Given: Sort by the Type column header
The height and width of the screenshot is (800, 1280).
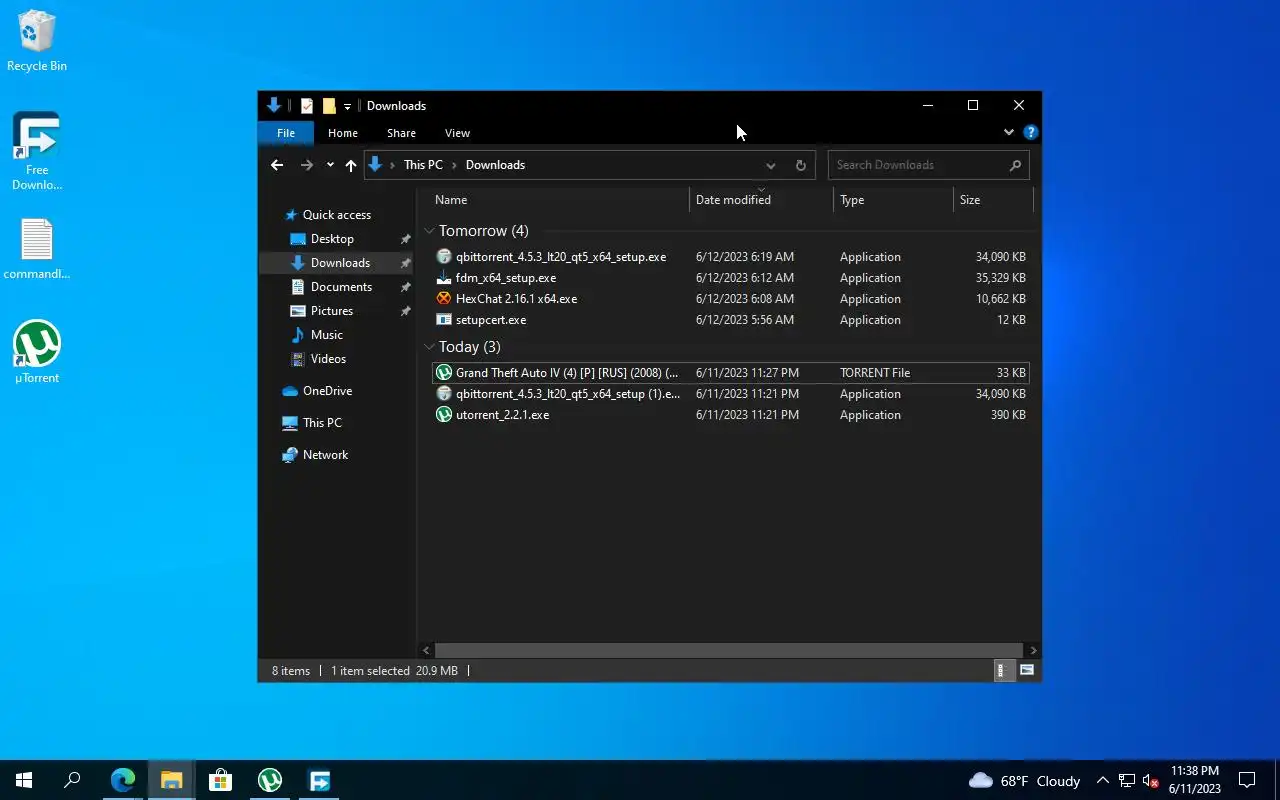Looking at the screenshot, I should (894, 200).
